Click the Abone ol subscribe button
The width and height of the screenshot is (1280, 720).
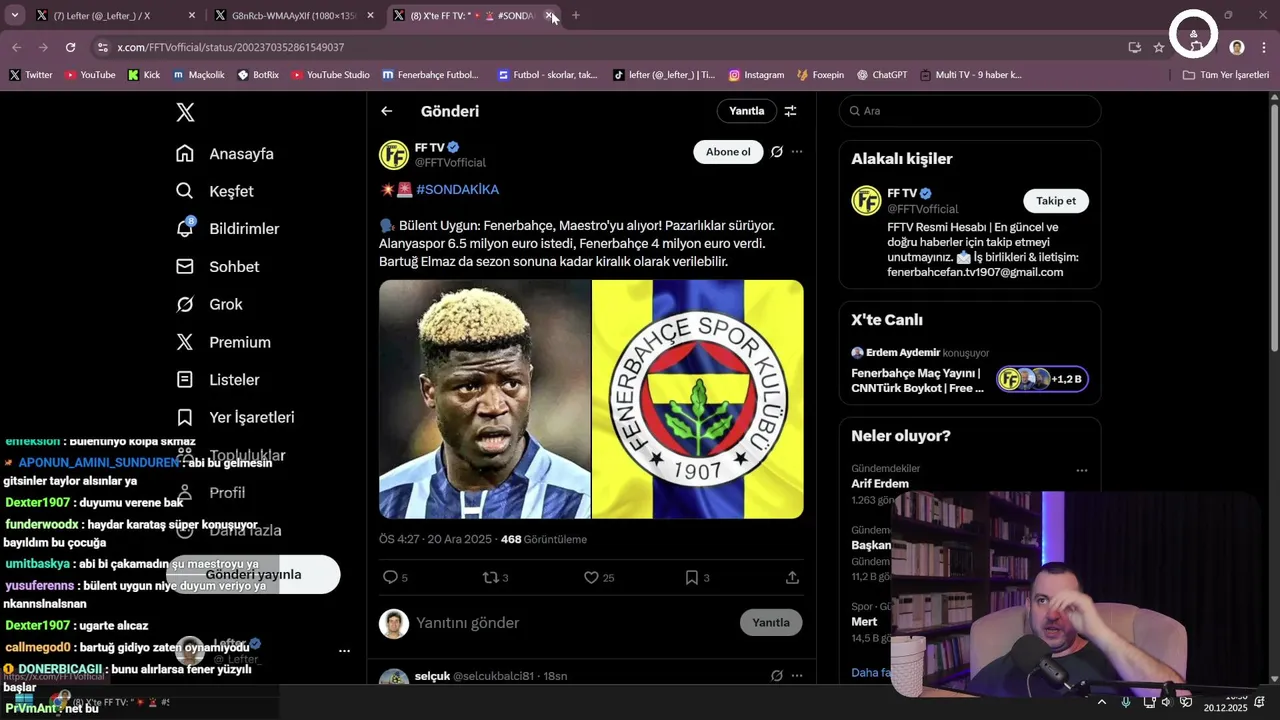coord(728,152)
